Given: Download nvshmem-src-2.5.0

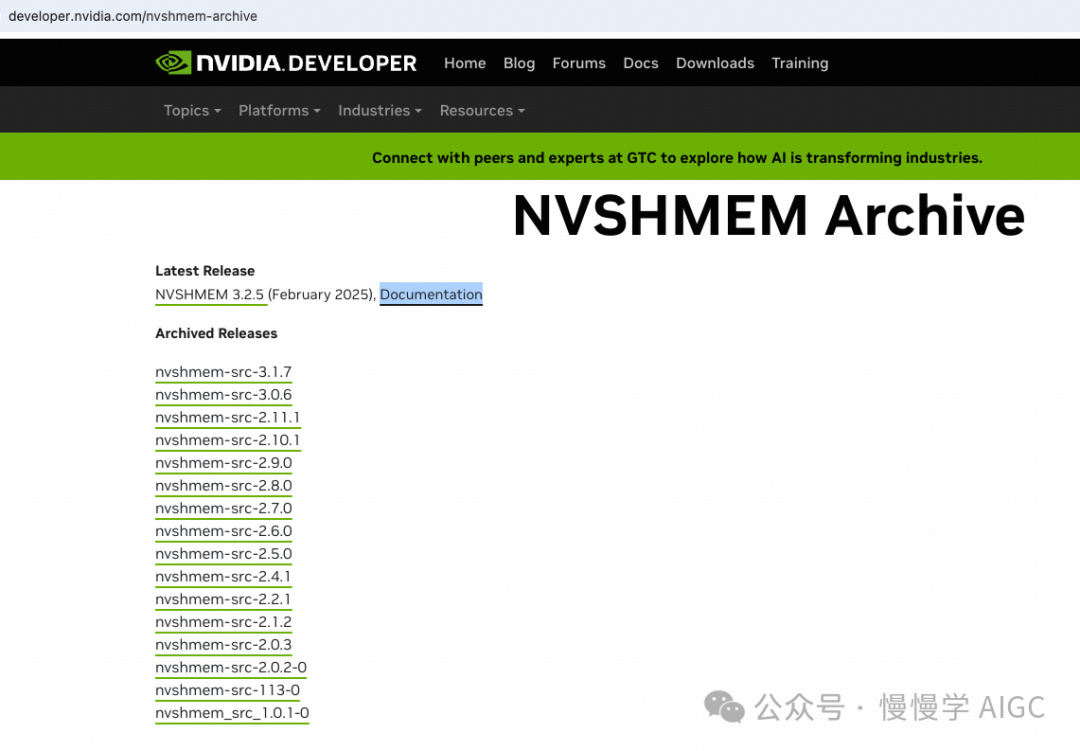Looking at the screenshot, I should [223, 554].
